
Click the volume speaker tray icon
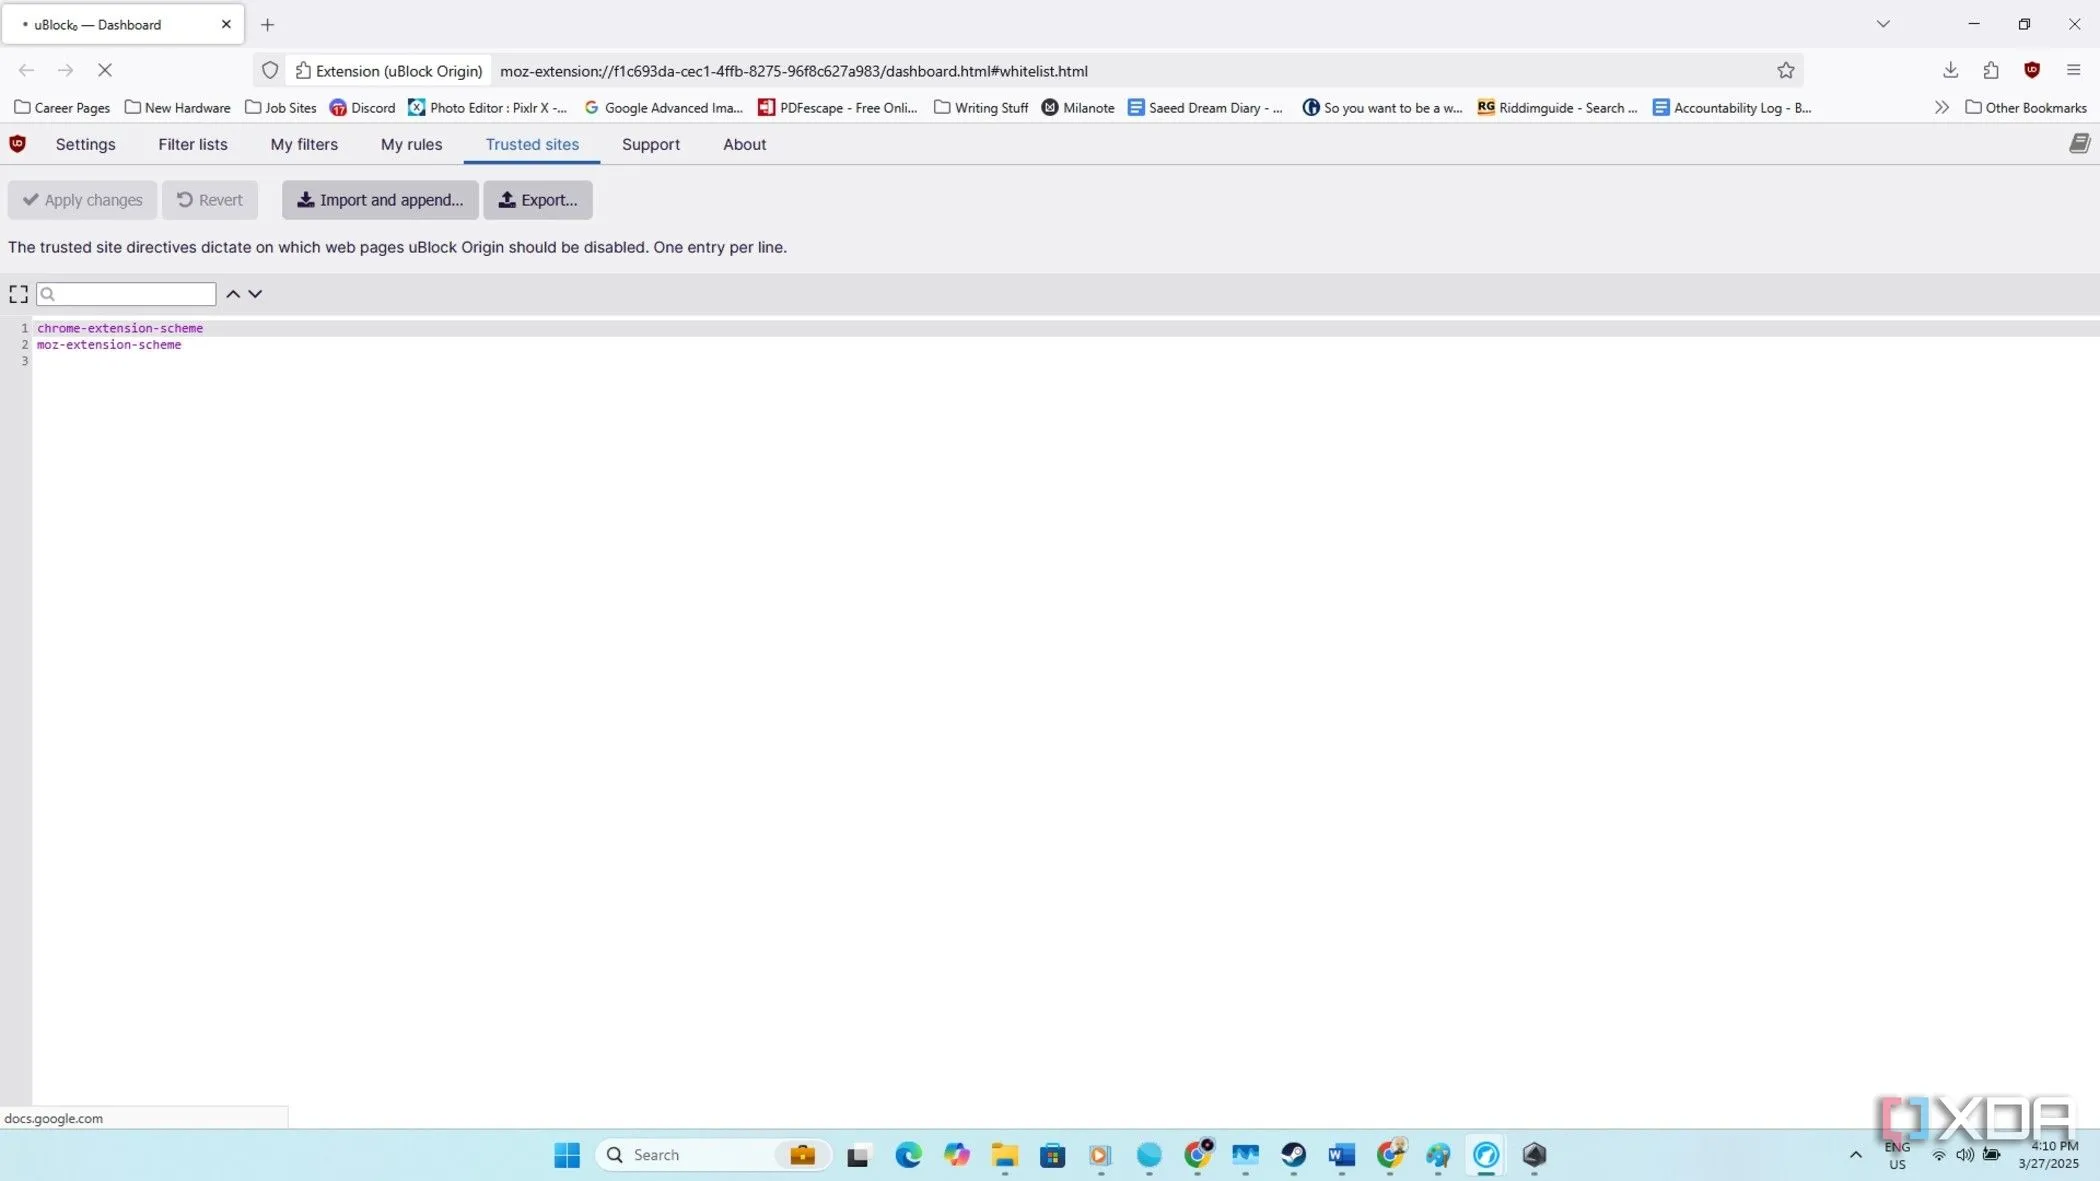coord(1965,1155)
